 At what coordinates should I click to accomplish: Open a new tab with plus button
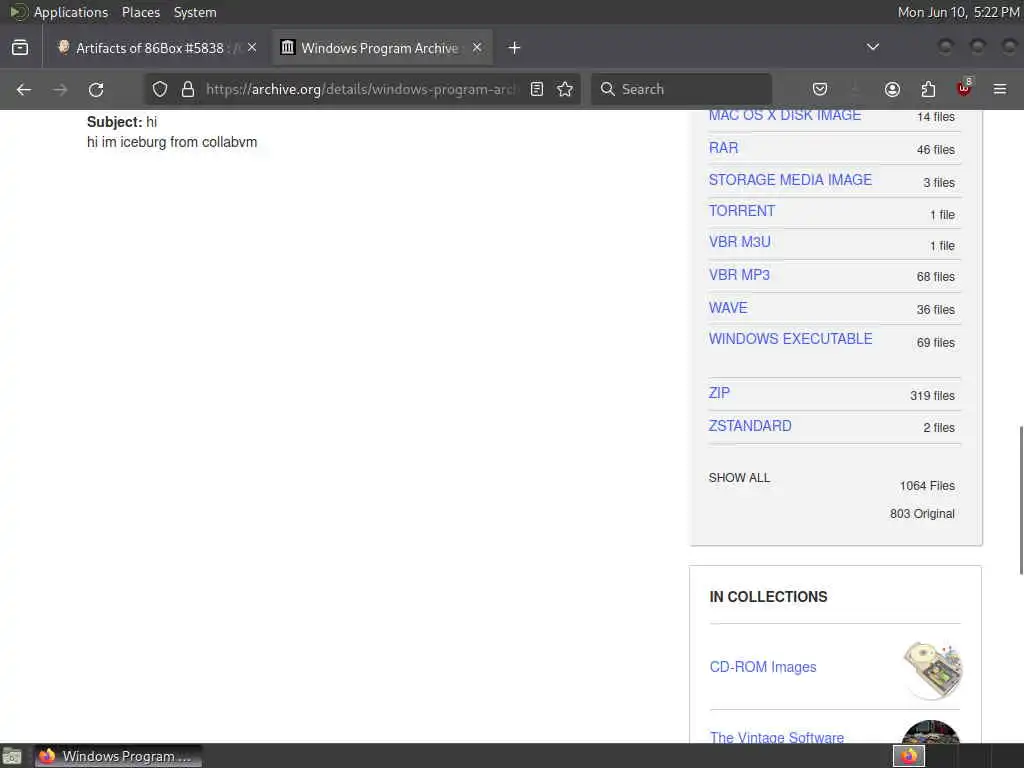click(515, 48)
